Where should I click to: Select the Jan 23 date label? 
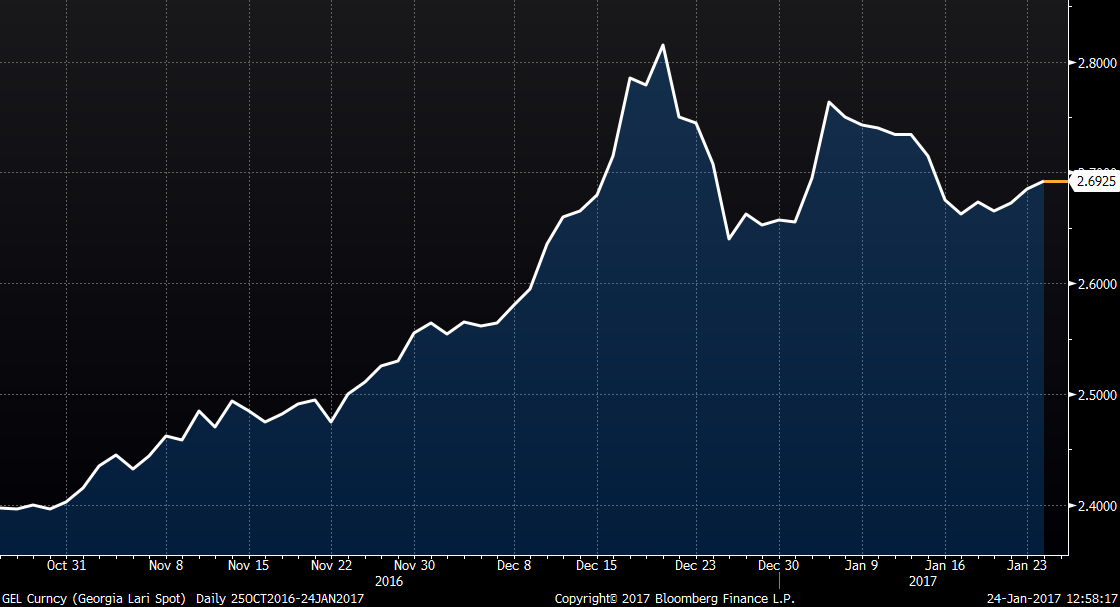1026,565
